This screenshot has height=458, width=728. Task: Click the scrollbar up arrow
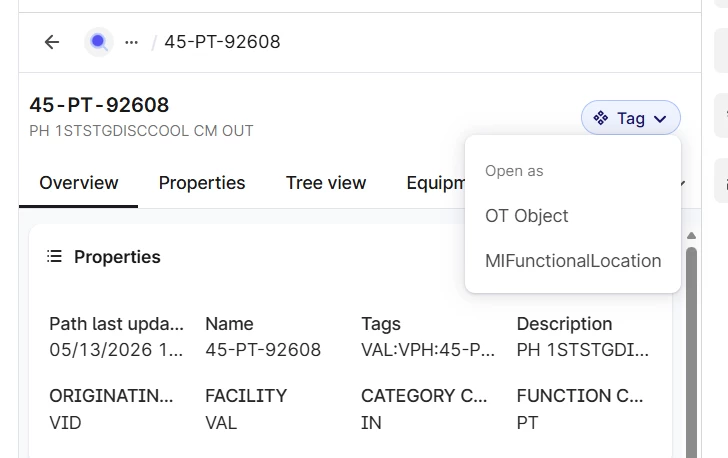691,236
